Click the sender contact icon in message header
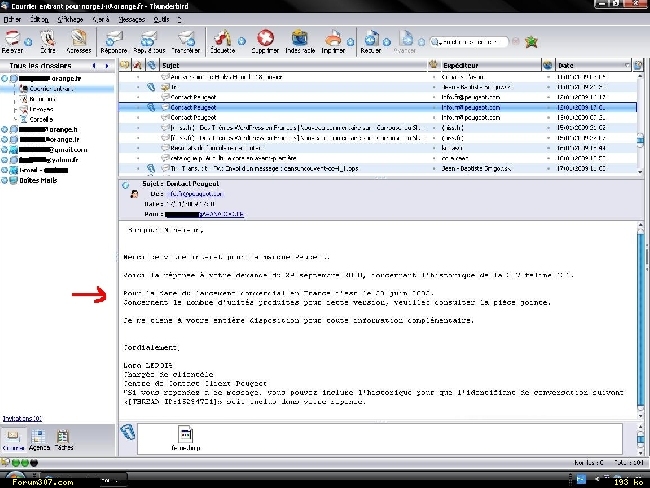This screenshot has width=650, height=488. click(134, 194)
